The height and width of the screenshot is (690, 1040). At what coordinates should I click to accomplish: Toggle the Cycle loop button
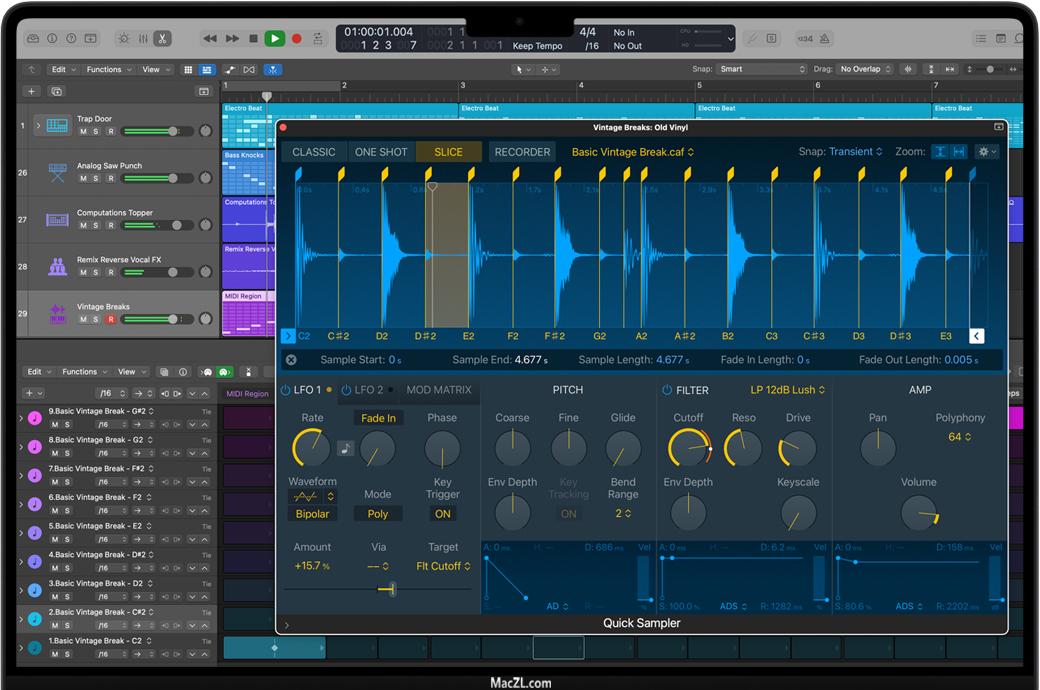pyautogui.click(x=318, y=38)
